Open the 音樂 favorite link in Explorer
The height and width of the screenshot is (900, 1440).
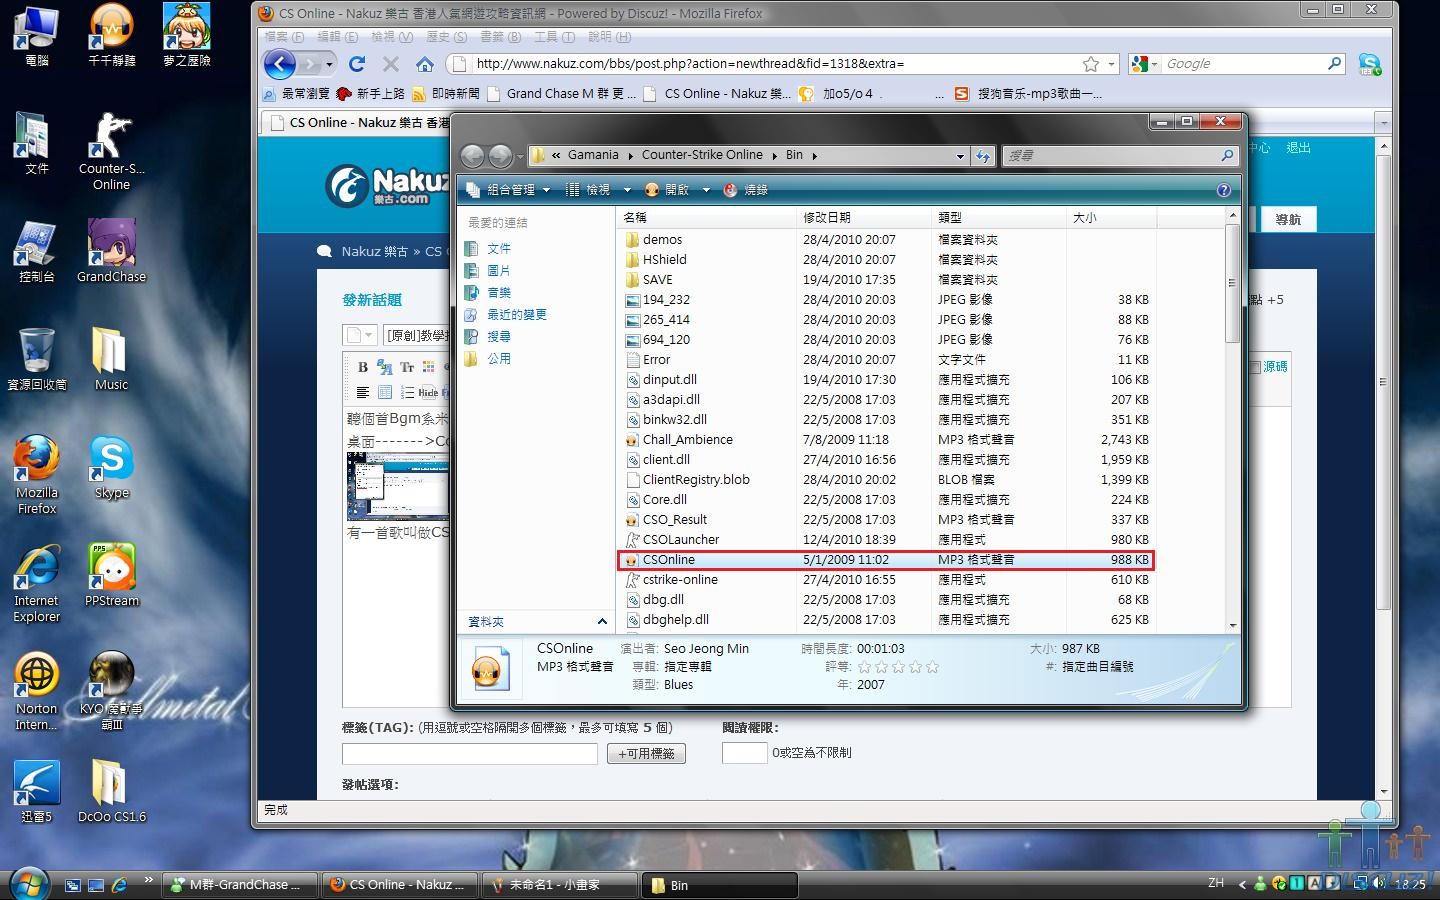click(x=498, y=293)
